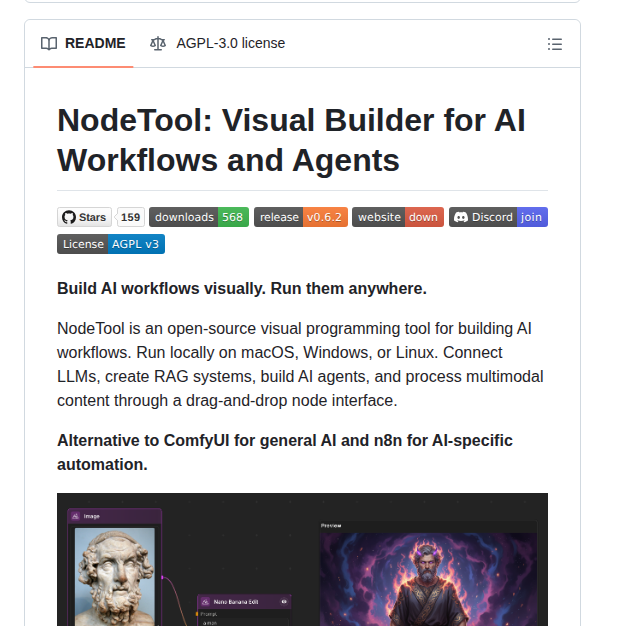Click the website down badge
Image resolution: width=626 pixels, height=626 pixels.
coord(398,217)
